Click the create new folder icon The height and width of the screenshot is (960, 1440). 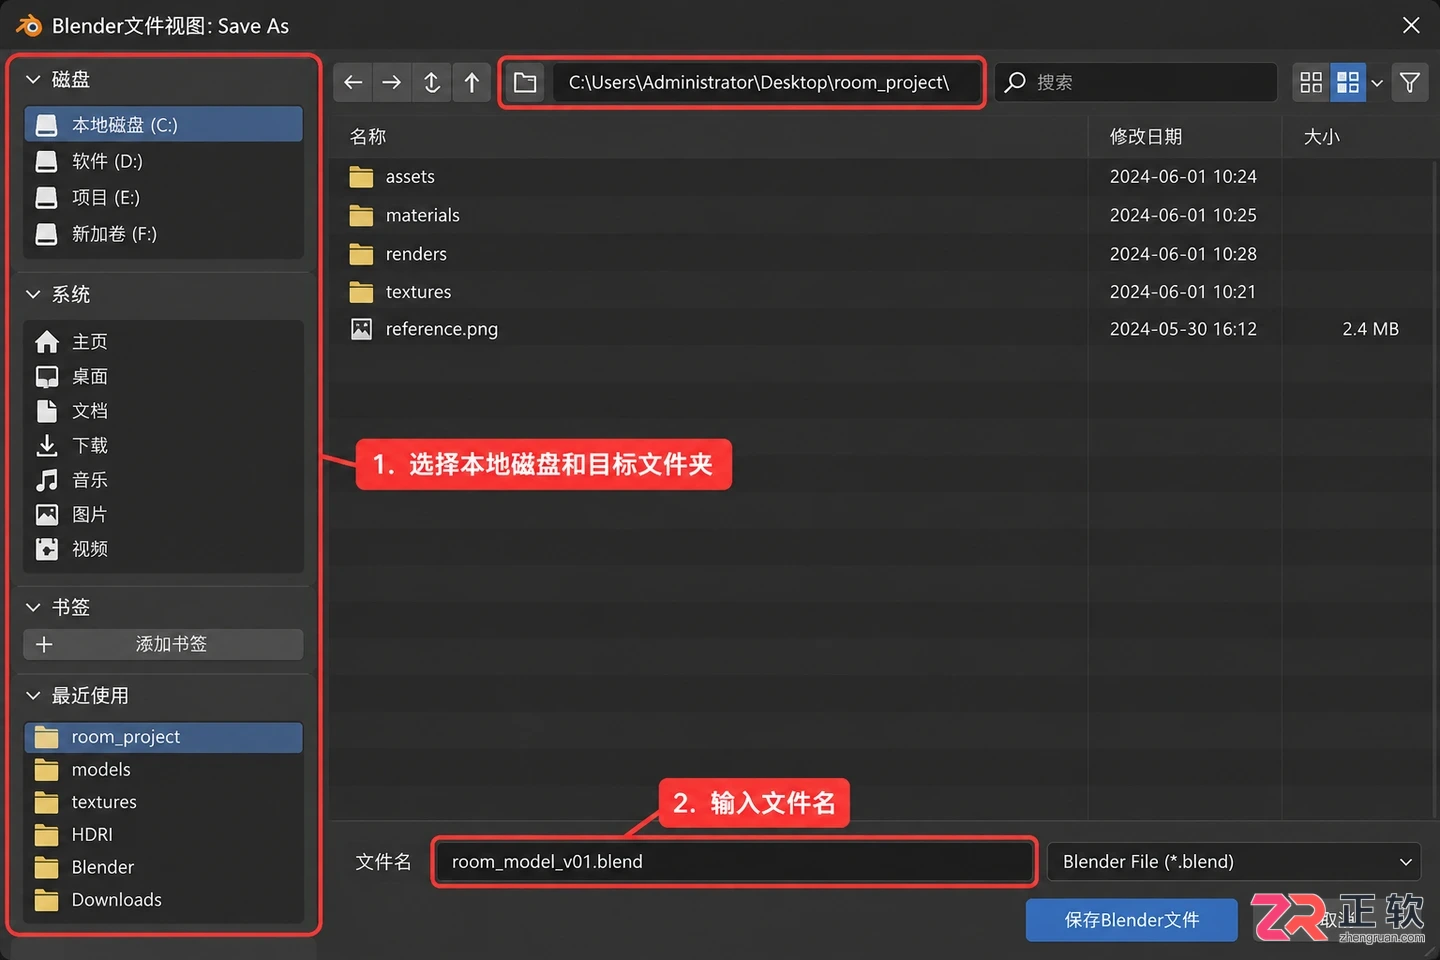525,82
